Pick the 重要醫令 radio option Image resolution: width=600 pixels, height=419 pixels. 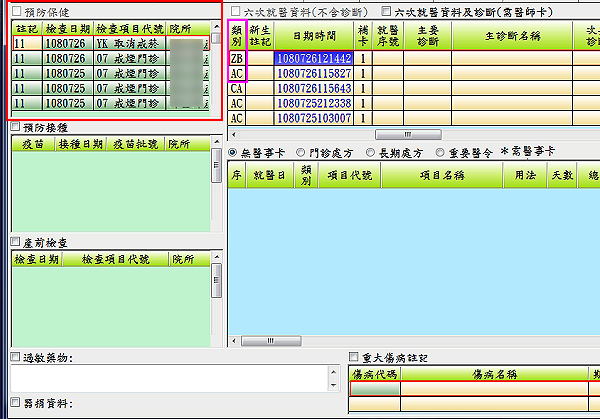(440, 152)
